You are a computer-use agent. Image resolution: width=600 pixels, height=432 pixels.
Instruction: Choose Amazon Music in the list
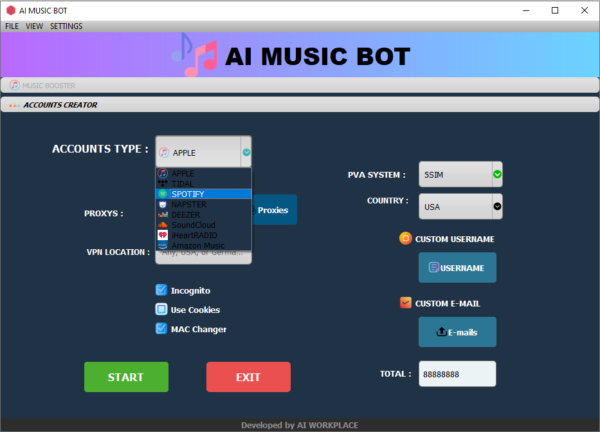(204, 245)
